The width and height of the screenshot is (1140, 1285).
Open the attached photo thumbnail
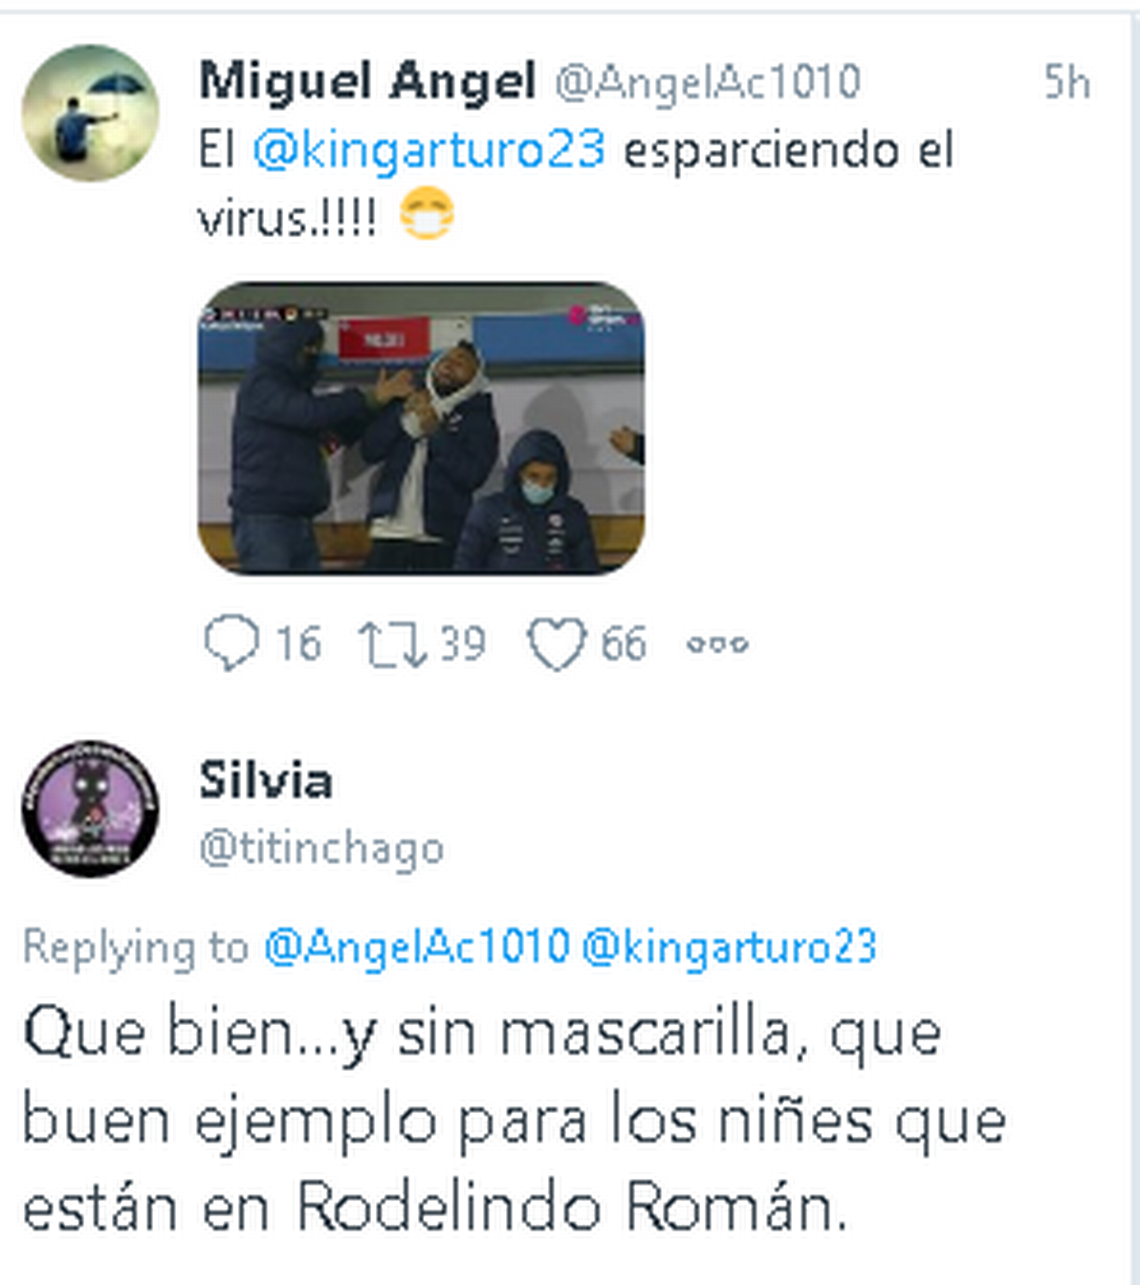click(x=421, y=428)
